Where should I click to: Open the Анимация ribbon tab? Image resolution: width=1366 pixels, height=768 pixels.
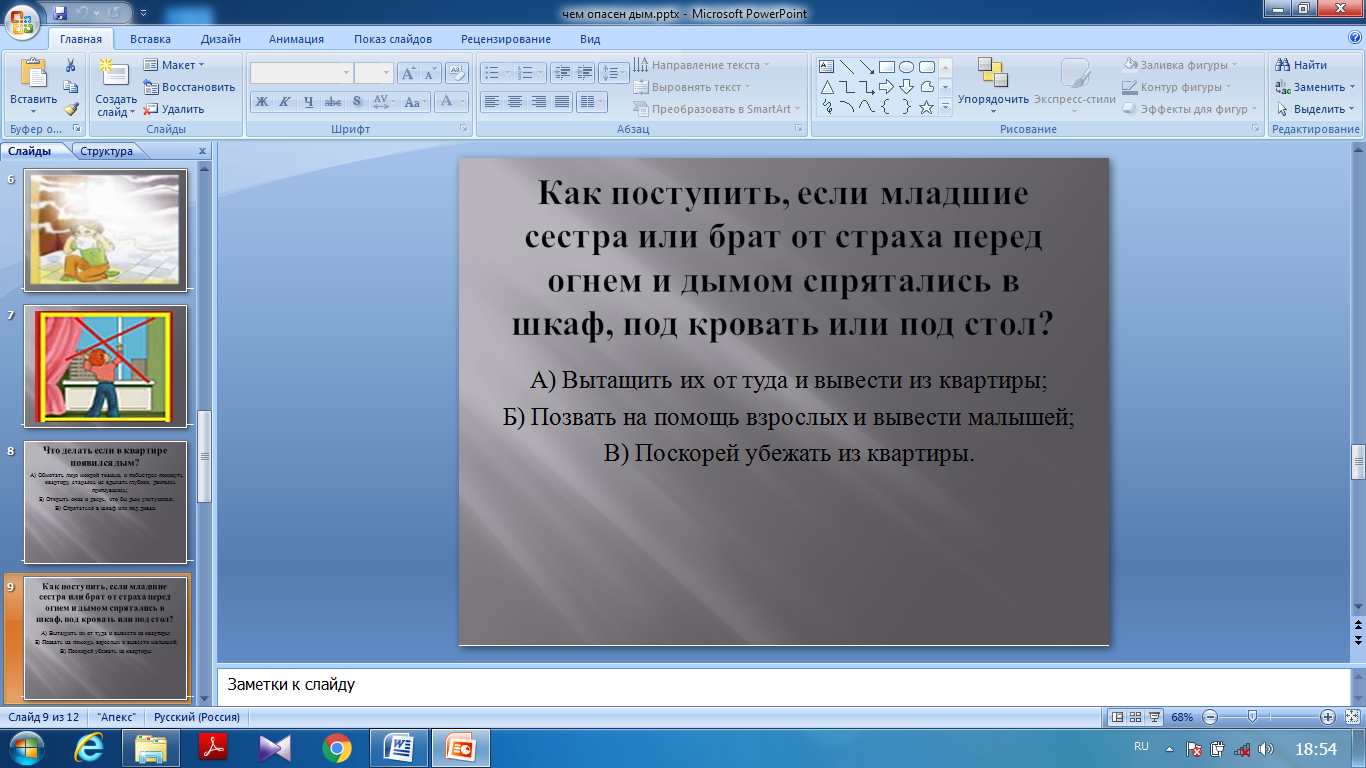(x=296, y=39)
